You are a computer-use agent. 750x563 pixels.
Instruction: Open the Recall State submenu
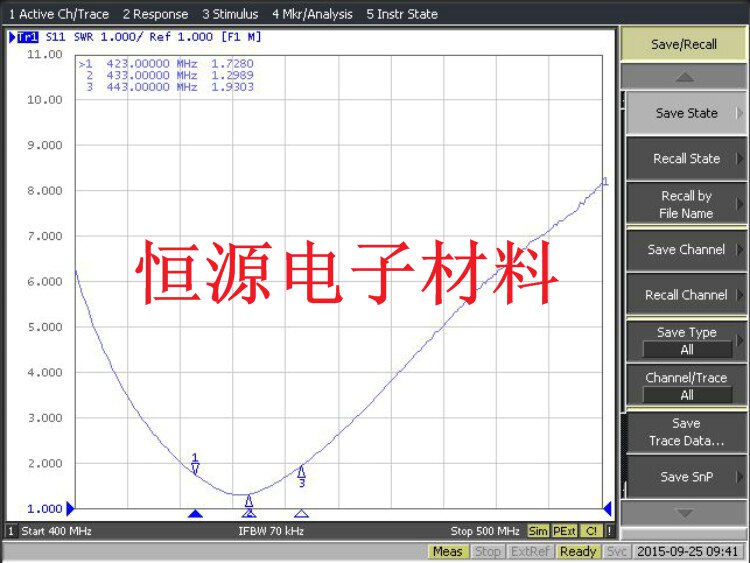click(x=686, y=158)
